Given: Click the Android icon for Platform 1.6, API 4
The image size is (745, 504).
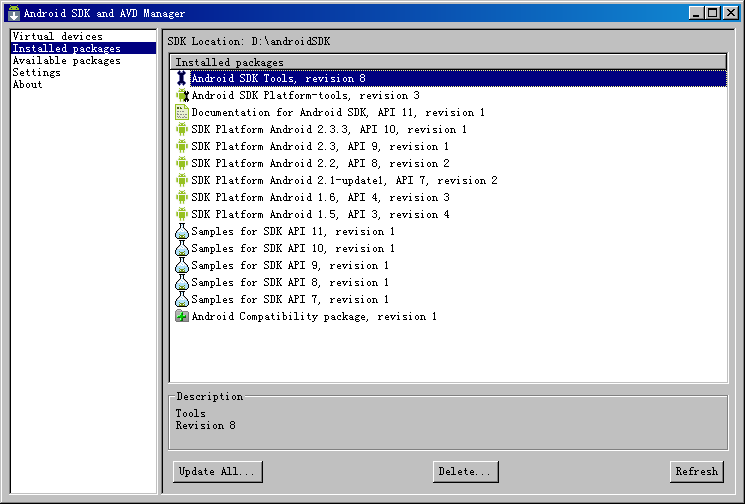Looking at the screenshot, I should (181, 197).
